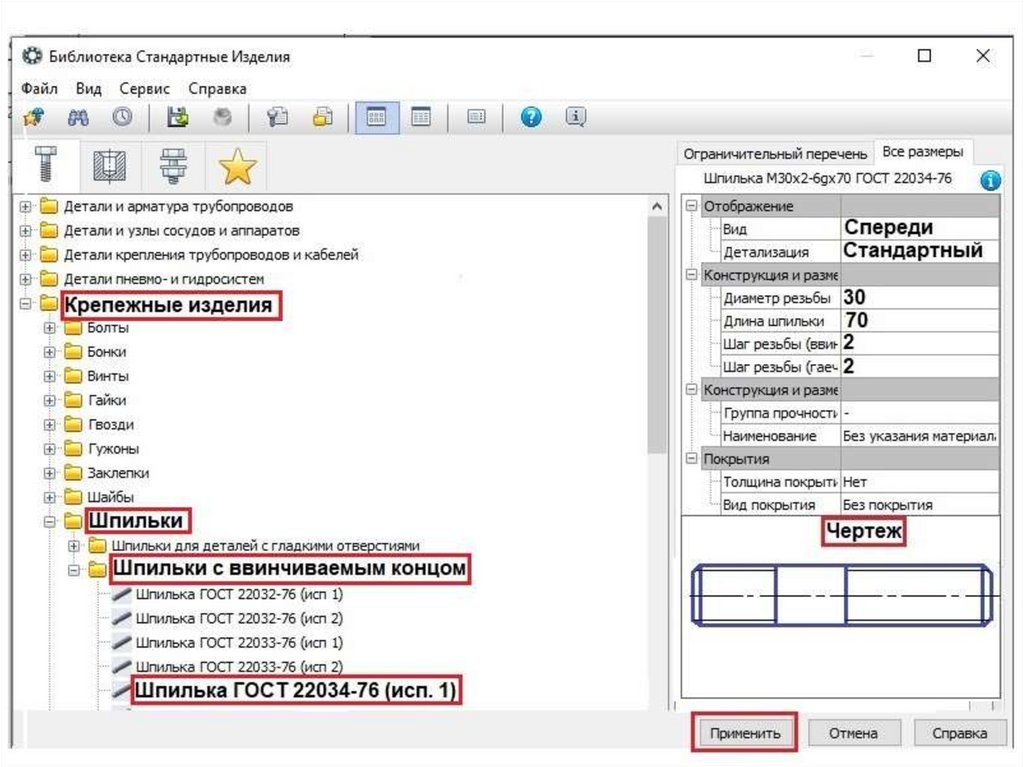Screen dimensions: 1024x767
Task: Select Шпилька ГОСТ 22032-76 (исп 1) item
Action: (x=238, y=594)
